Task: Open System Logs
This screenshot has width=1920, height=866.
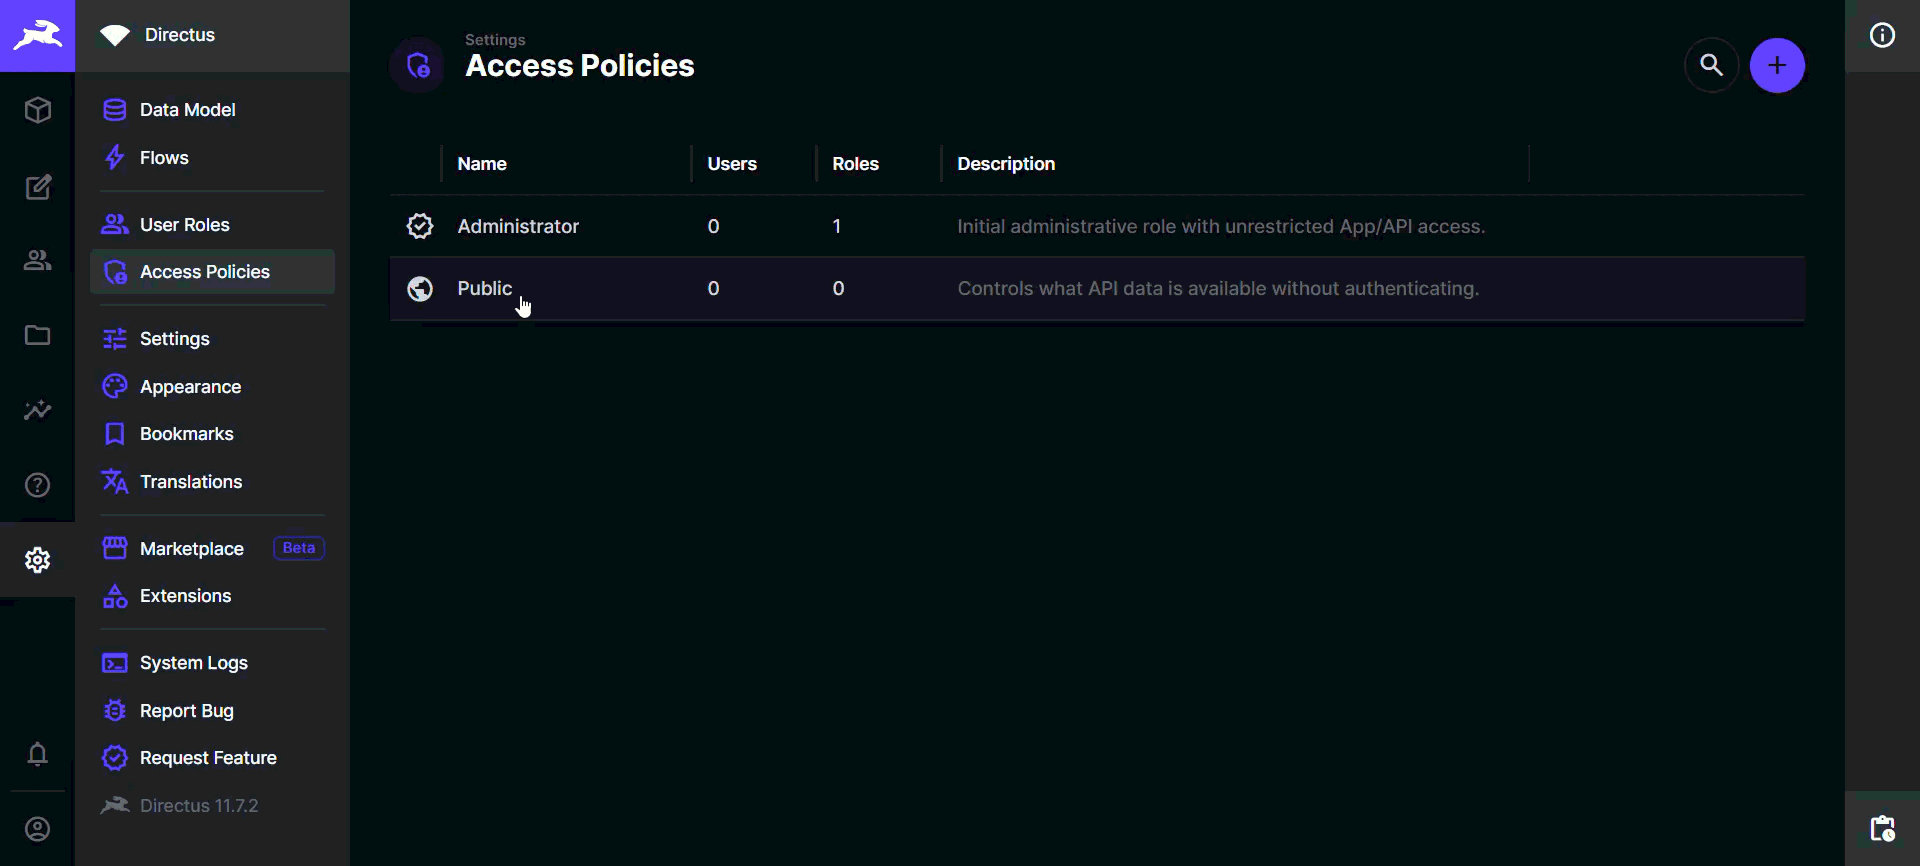Action: [212, 663]
